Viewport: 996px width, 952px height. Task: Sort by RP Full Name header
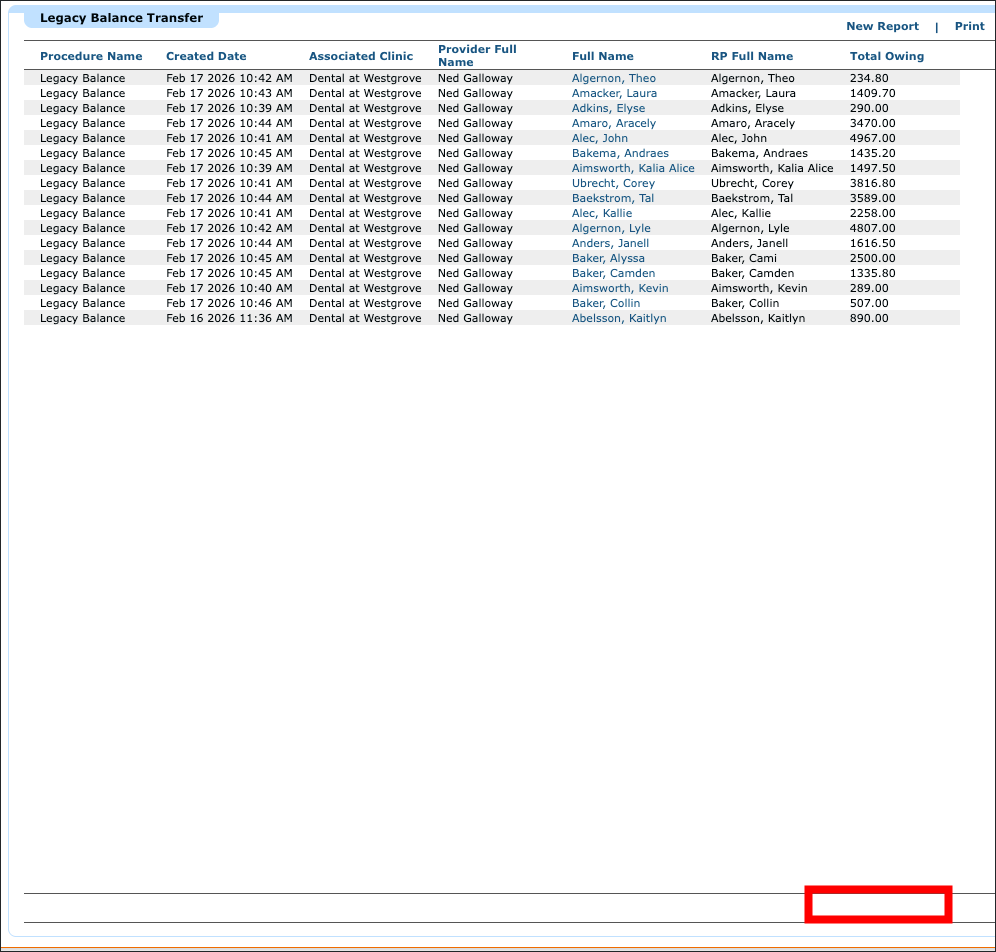pos(751,56)
